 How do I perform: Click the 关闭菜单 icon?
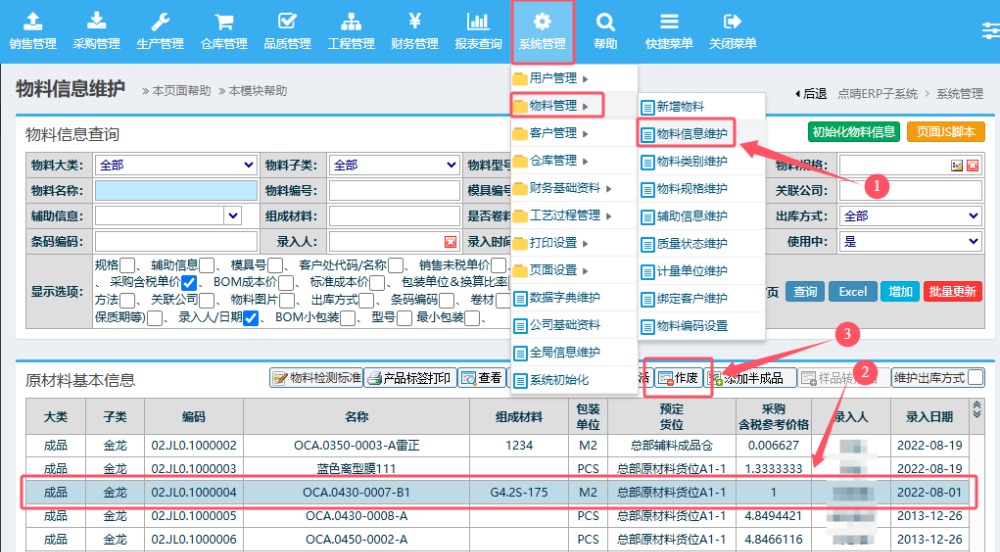point(732,22)
